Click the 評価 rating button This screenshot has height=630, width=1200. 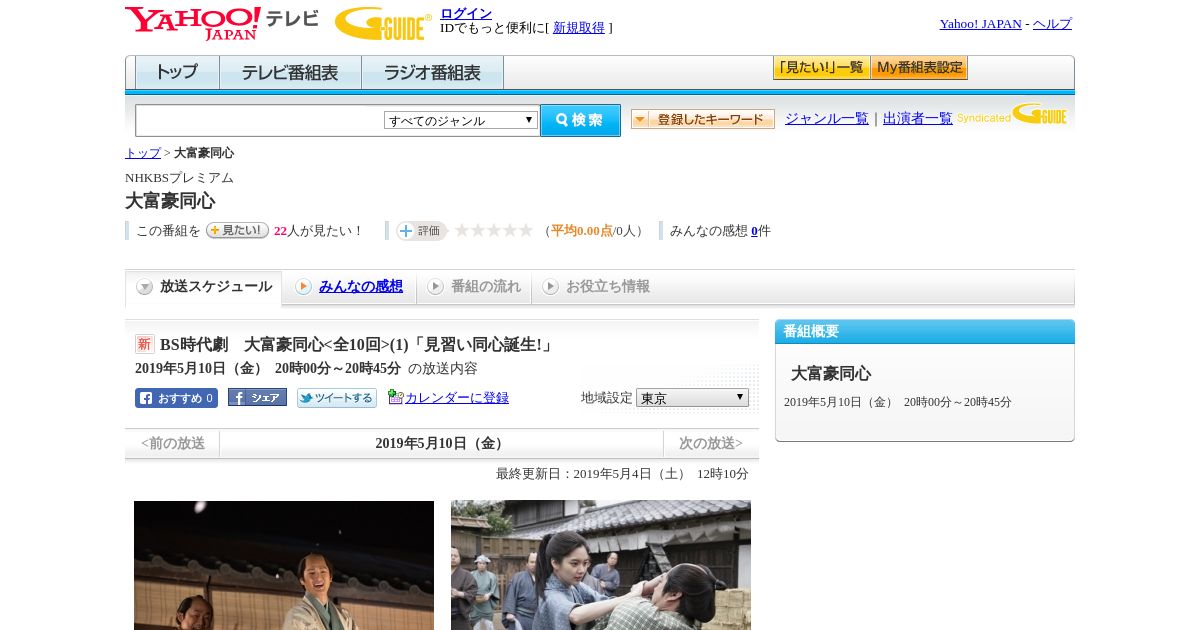pos(421,231)
